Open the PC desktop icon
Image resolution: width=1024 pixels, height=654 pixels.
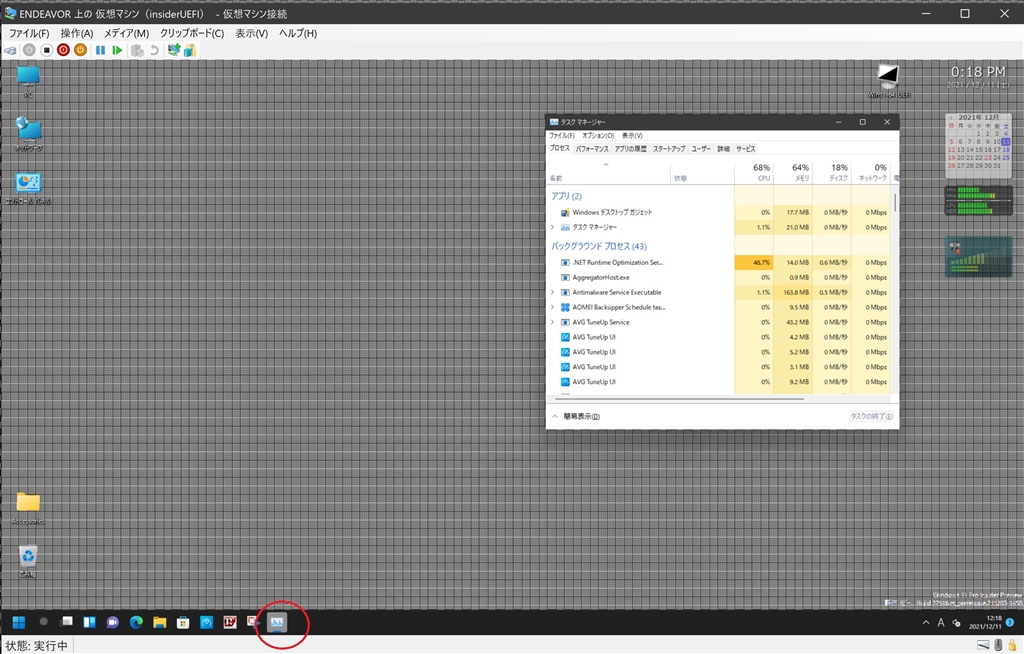coord(28,82)
